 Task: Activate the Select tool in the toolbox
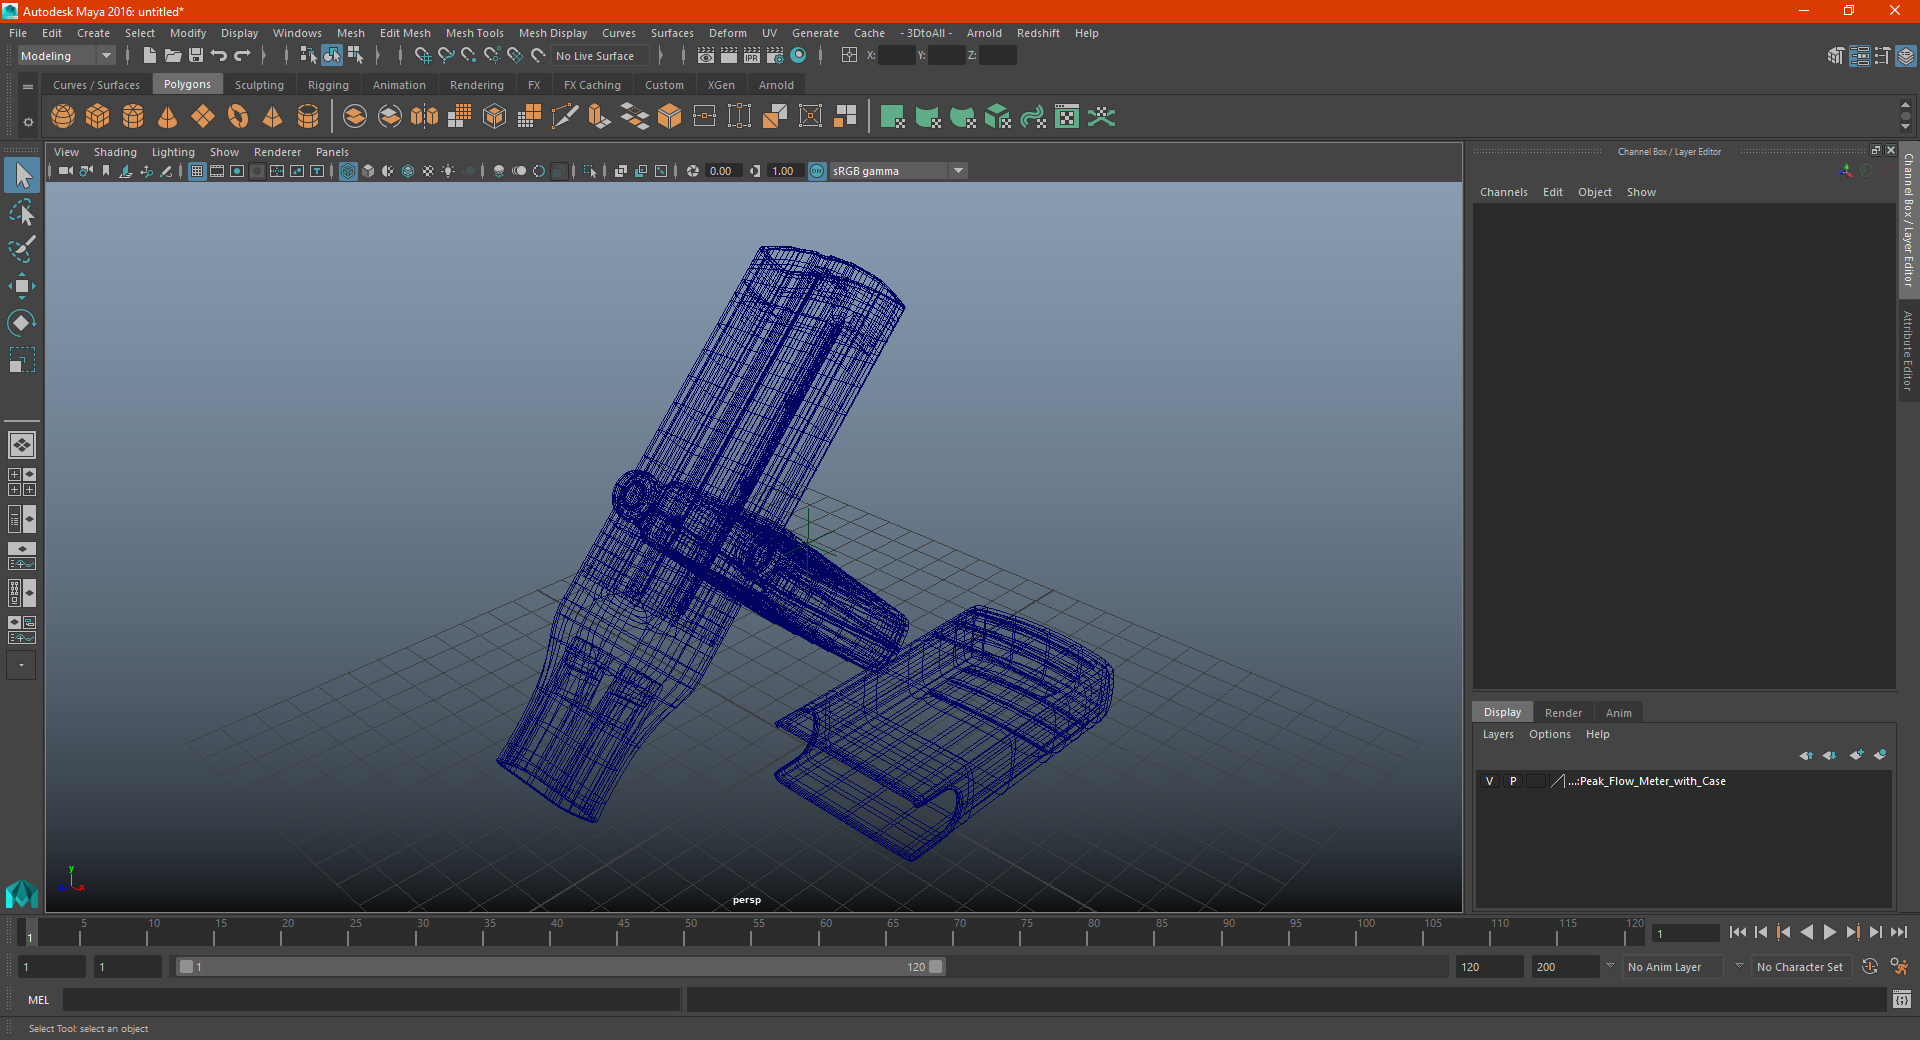(x=22, y=176)
